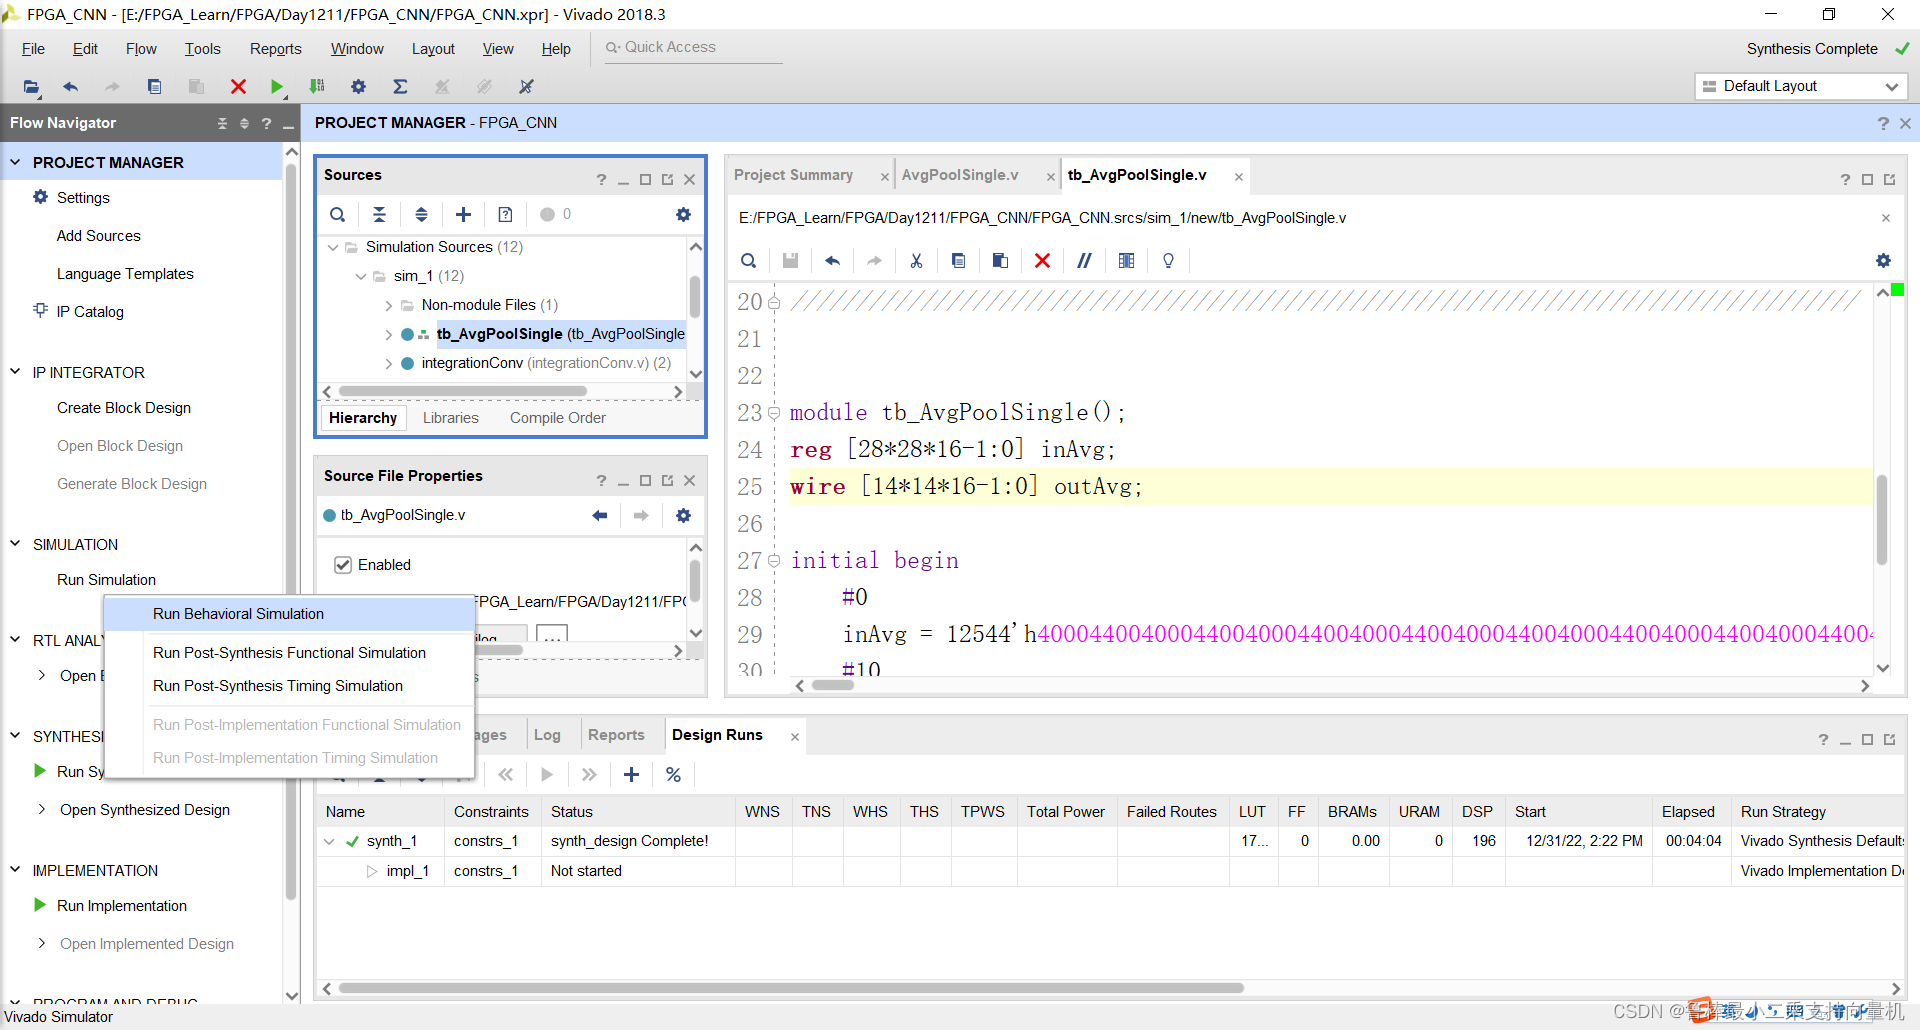This screenshot has height=1030, width=1920.
Task: Collapse IP INTEGRATOR section
Action: [15, 372]
